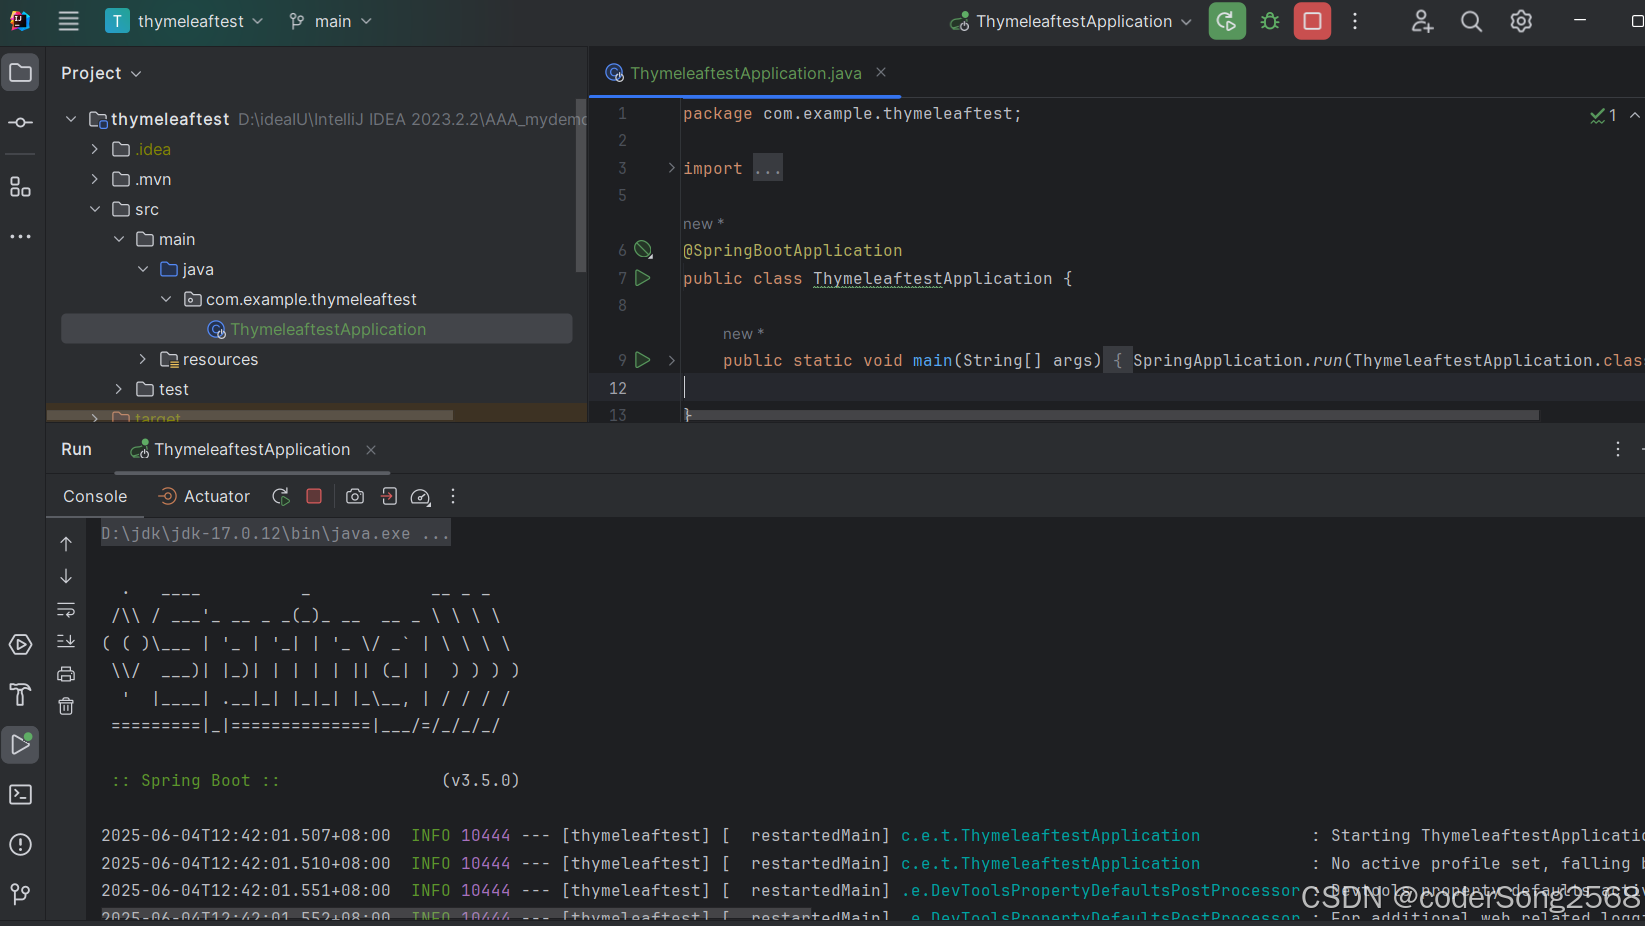Viewport: 1645px width, 926px height.
Task: Open main branch dropdown
Action: (330, 21)
